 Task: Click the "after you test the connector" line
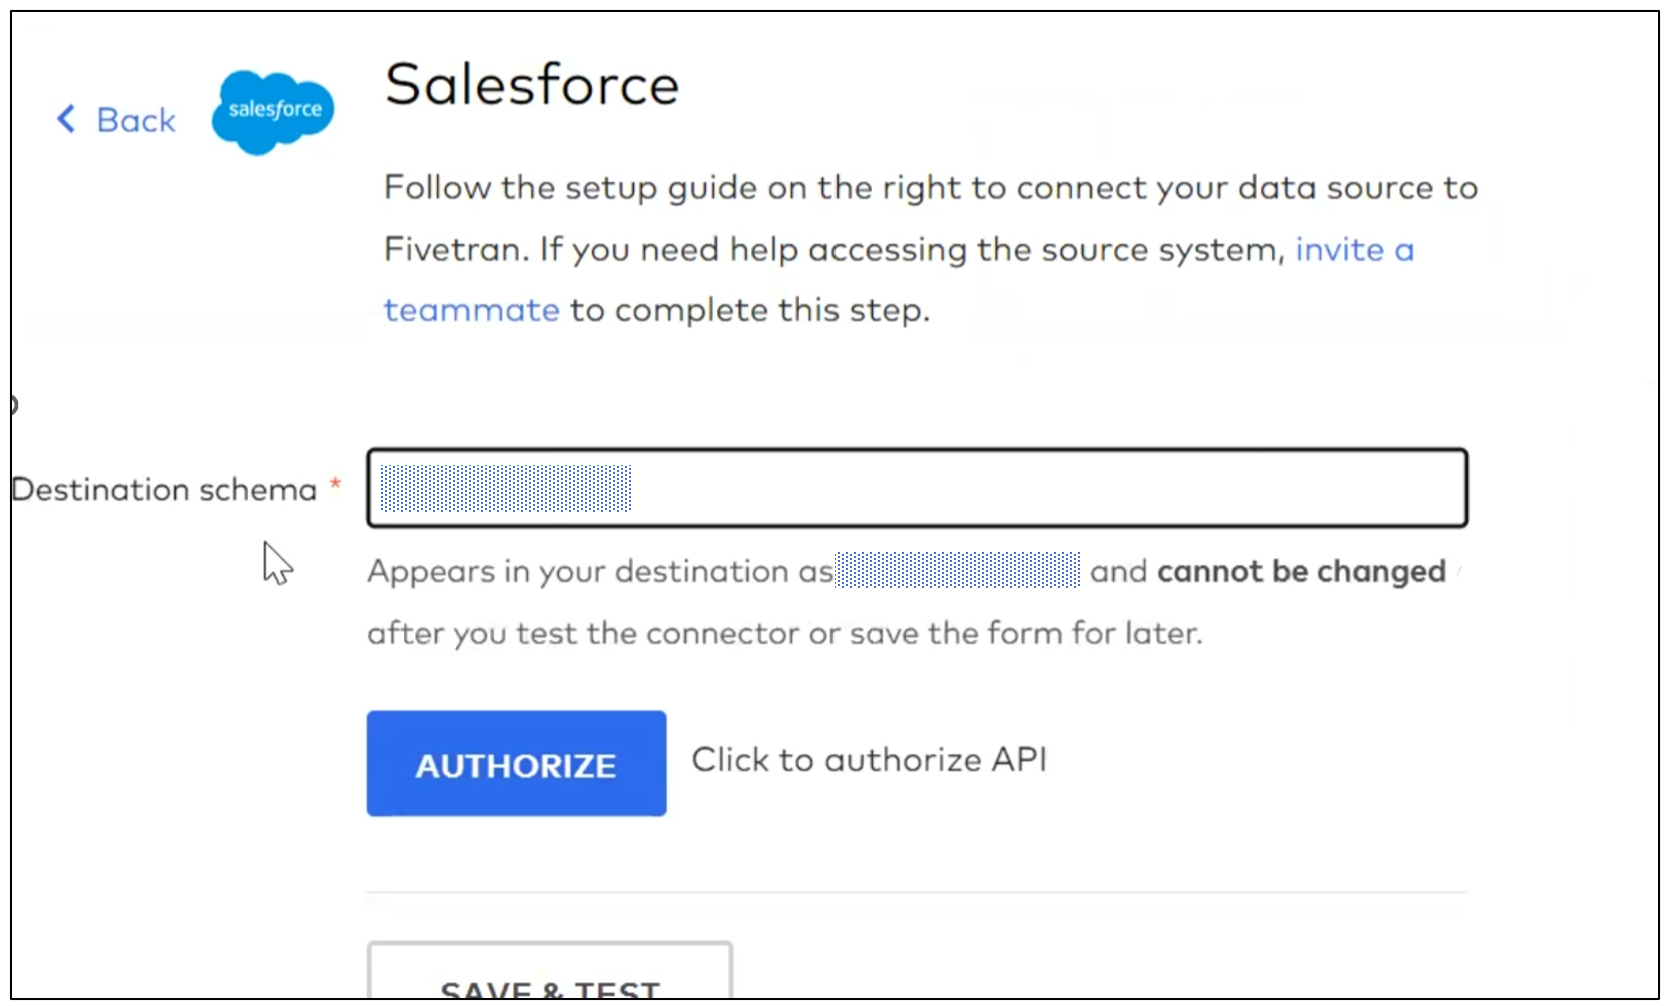pos(784,633)
